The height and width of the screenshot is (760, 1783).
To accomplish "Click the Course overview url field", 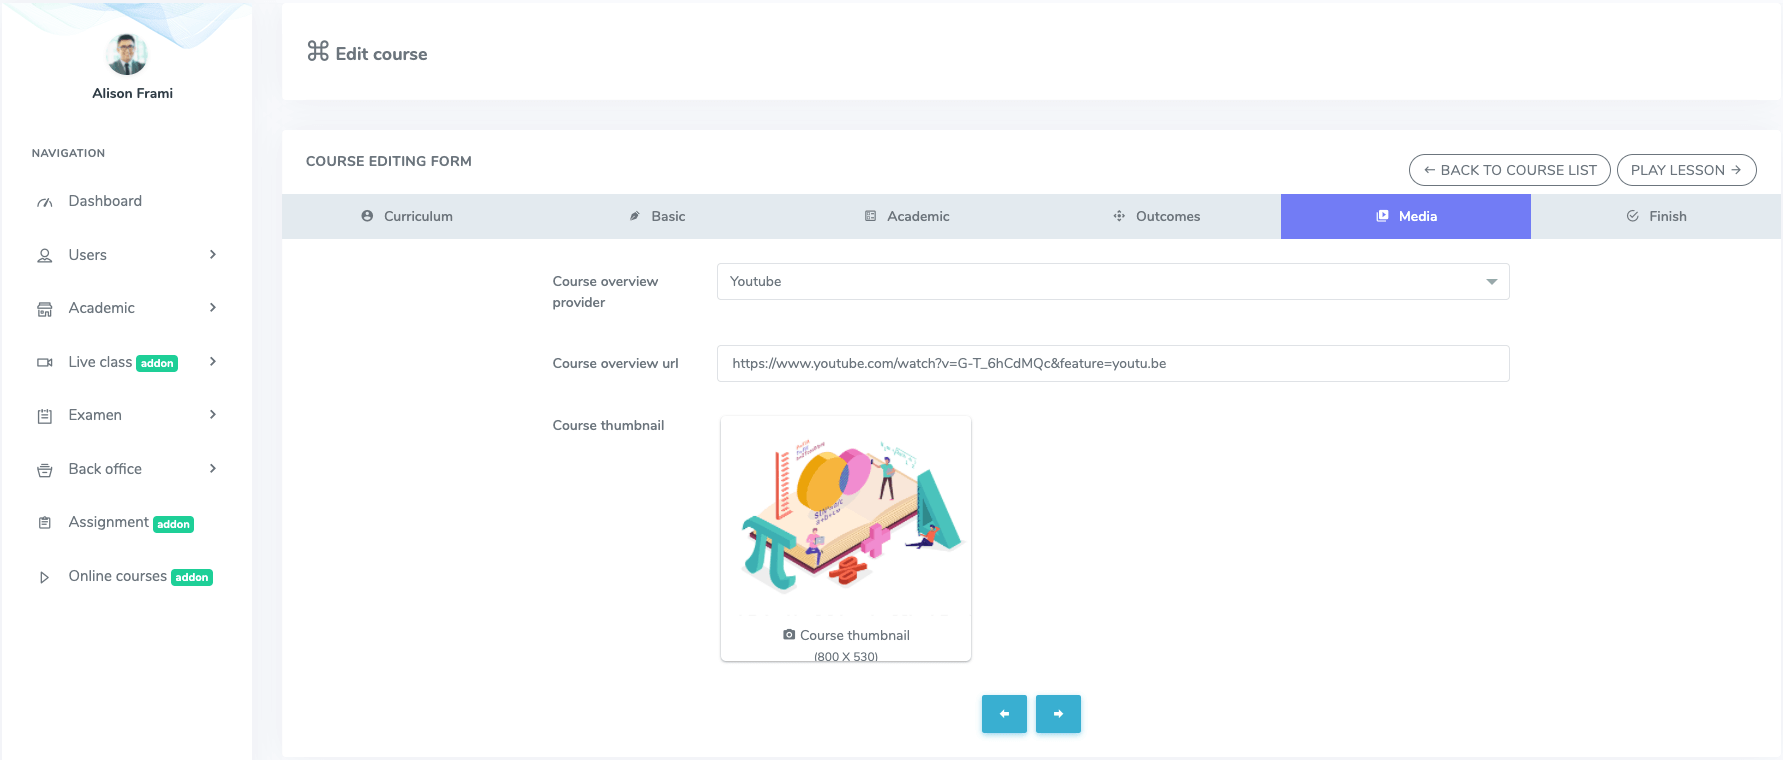I will pyautogui.click(x=1112, y=364).
